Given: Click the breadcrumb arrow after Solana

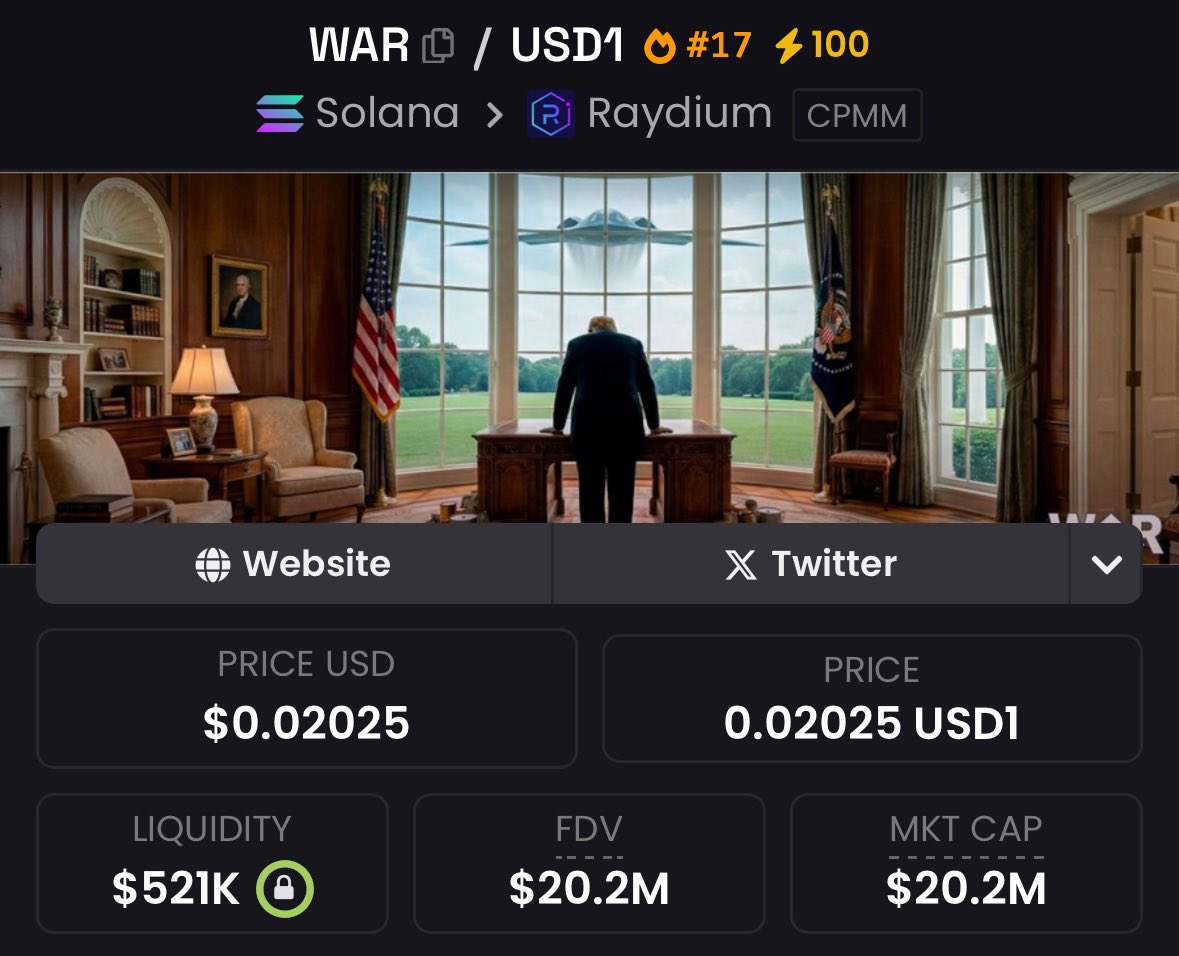Looking at the screenshot, I should [x=494, y=115].
